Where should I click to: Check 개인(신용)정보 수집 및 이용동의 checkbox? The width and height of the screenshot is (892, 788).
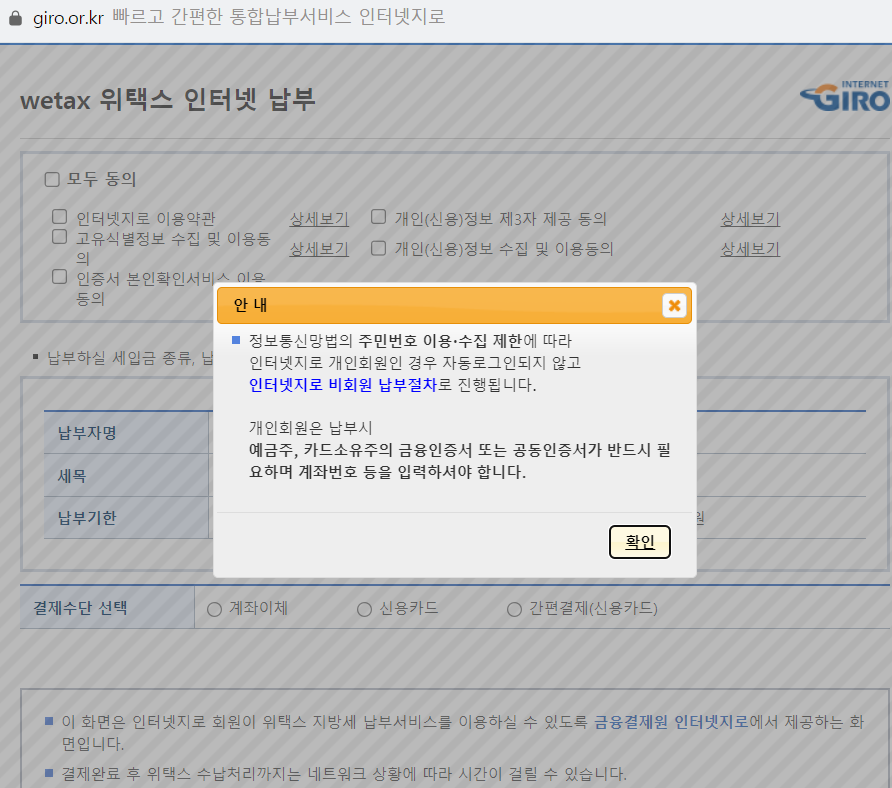click(378, 248)
